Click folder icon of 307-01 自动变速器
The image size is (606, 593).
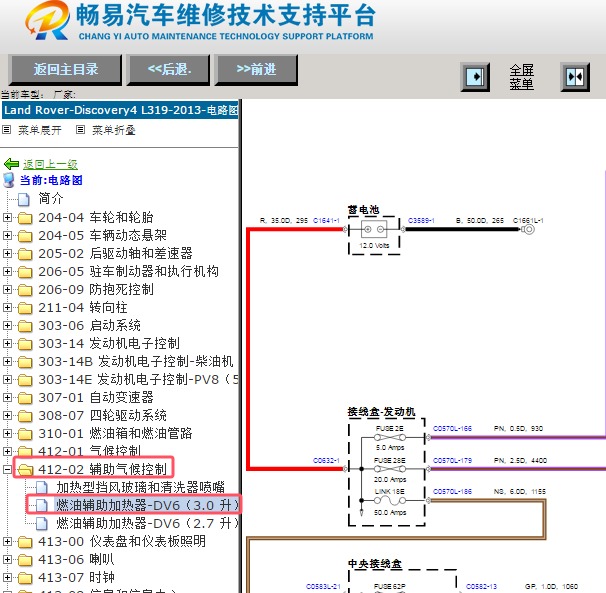[x=25, y=398]
